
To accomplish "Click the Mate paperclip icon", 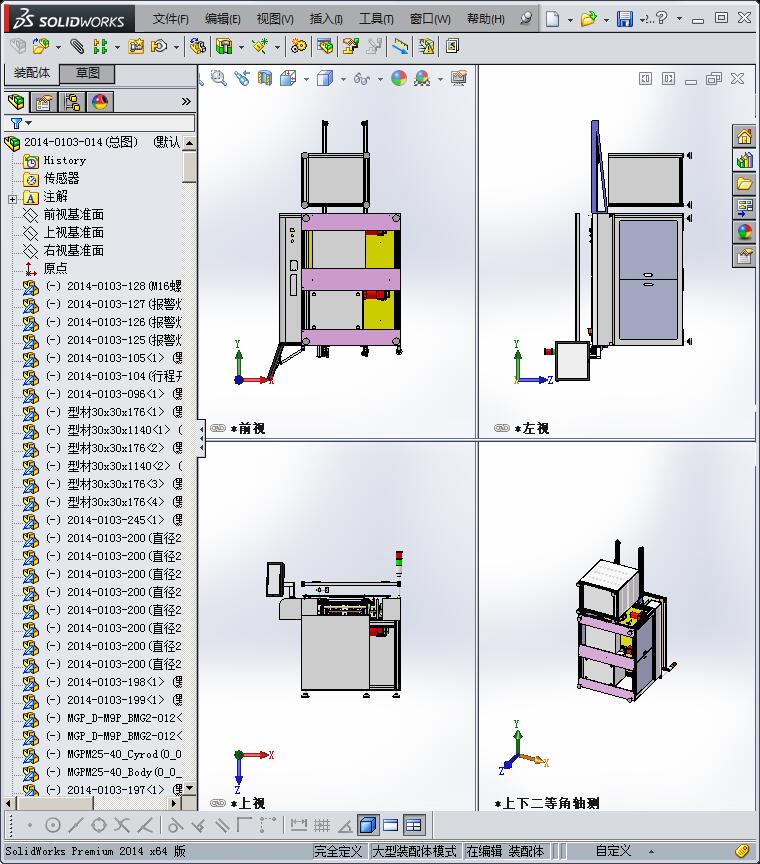I will tap(77, 46).
